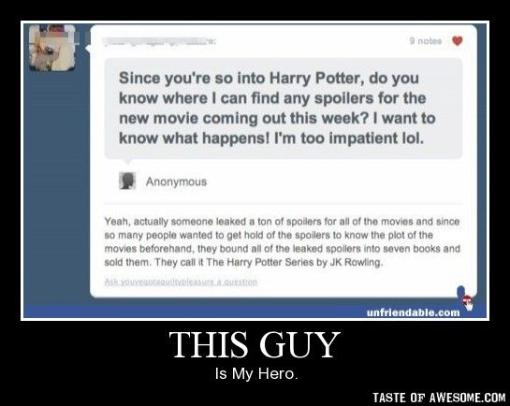Viewport: 510px width, 406px height.
Task: Click the blogger's blurred avatar thumbnail
Action: coord(52,48)
